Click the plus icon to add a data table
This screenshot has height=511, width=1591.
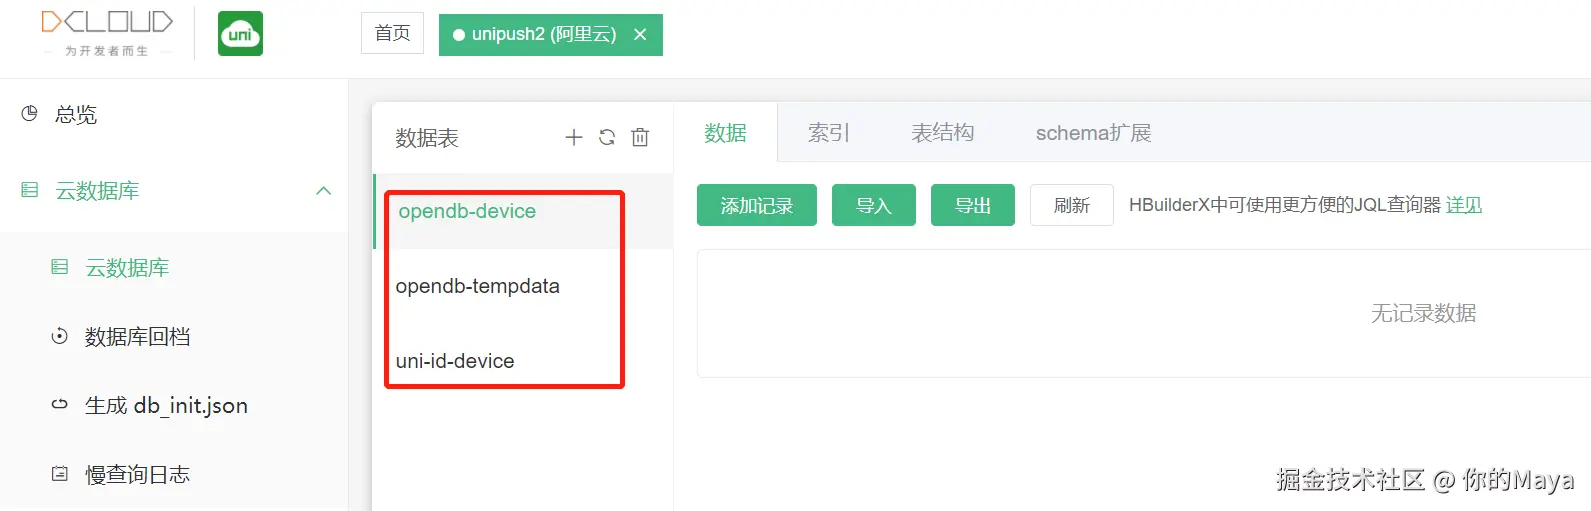[x=574, y=137]
